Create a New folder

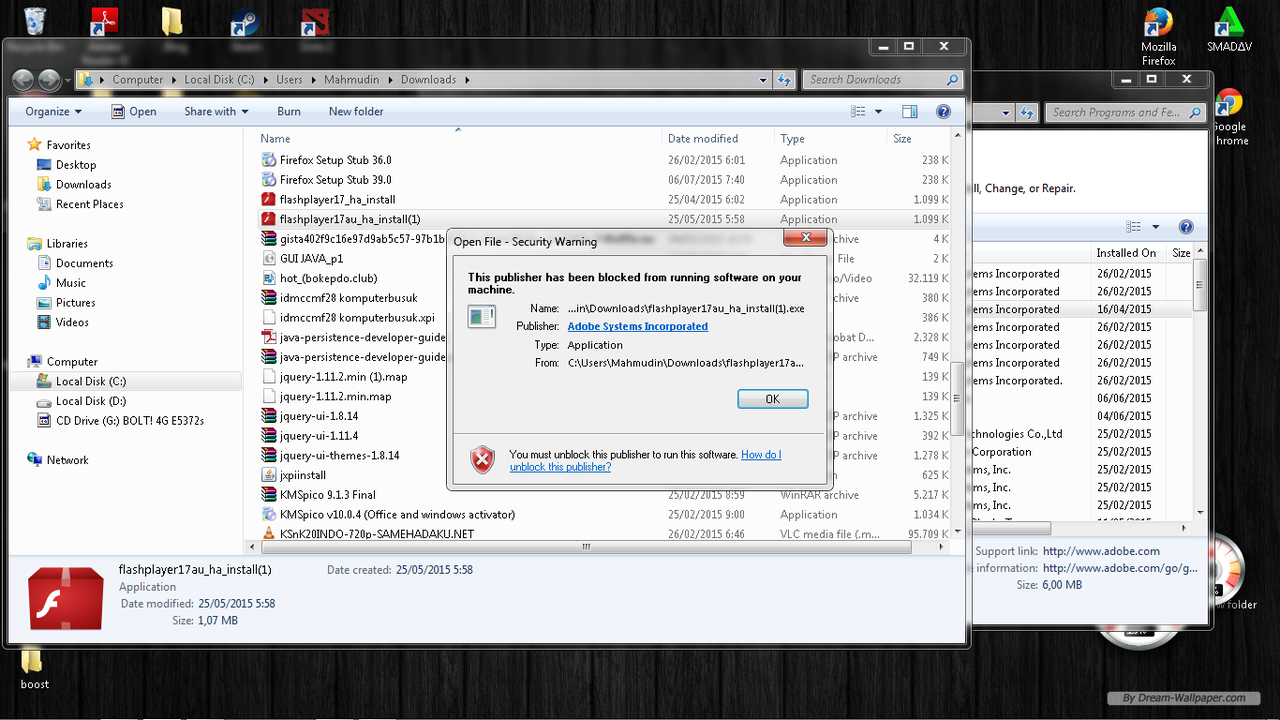[356, 111]
